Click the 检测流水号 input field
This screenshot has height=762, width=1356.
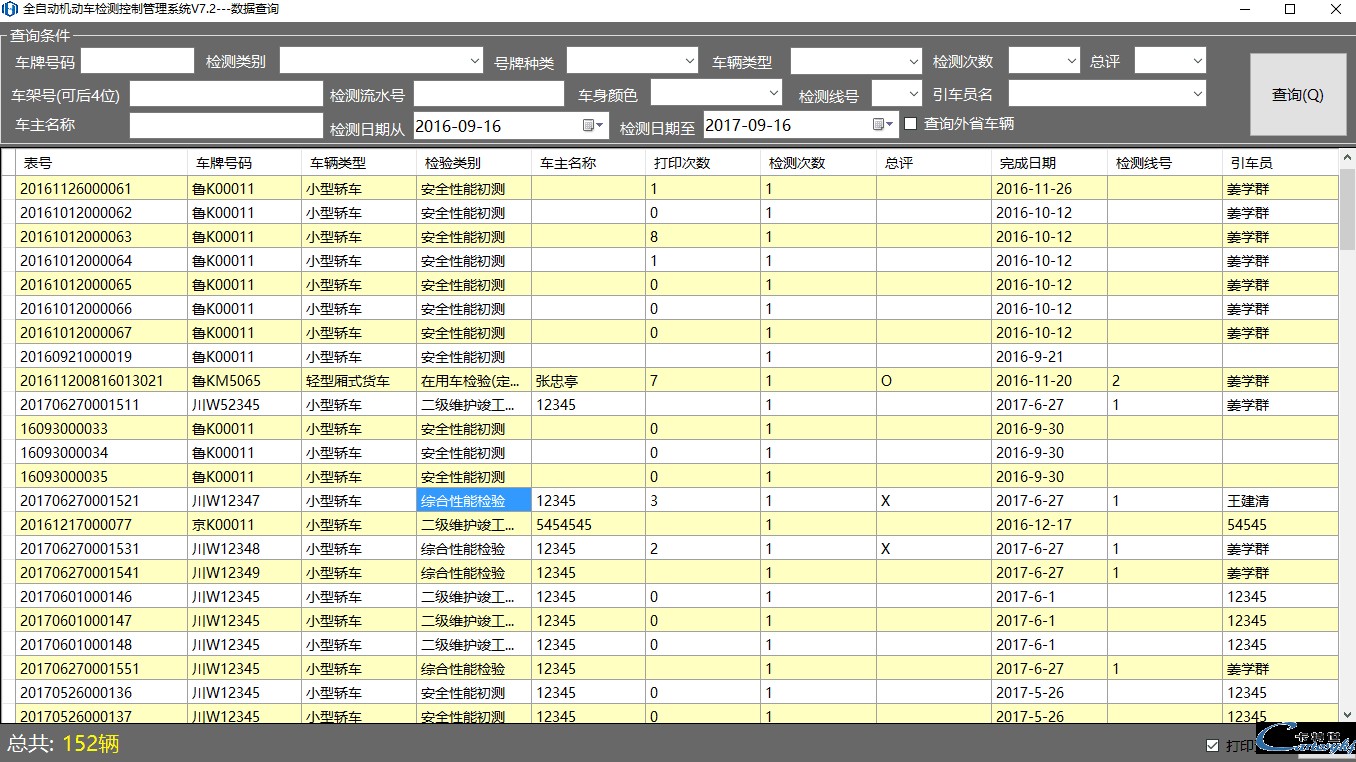click(x=489, y=94)
